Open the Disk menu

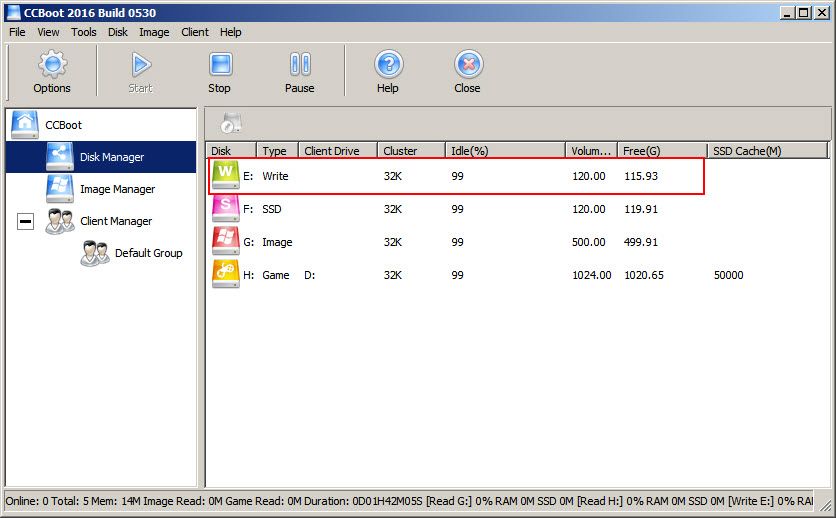(117, 32)
